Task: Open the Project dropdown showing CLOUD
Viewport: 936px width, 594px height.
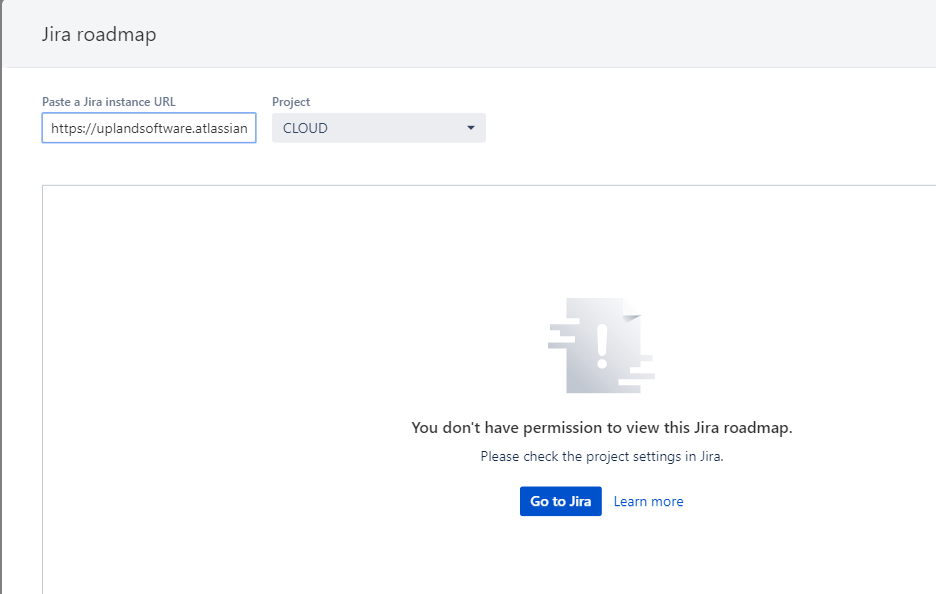Action: pos(378,128)
